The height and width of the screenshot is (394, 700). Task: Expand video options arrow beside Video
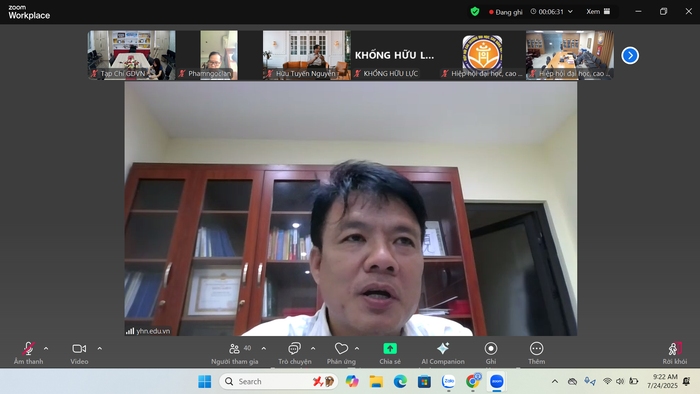coord(100,348)
